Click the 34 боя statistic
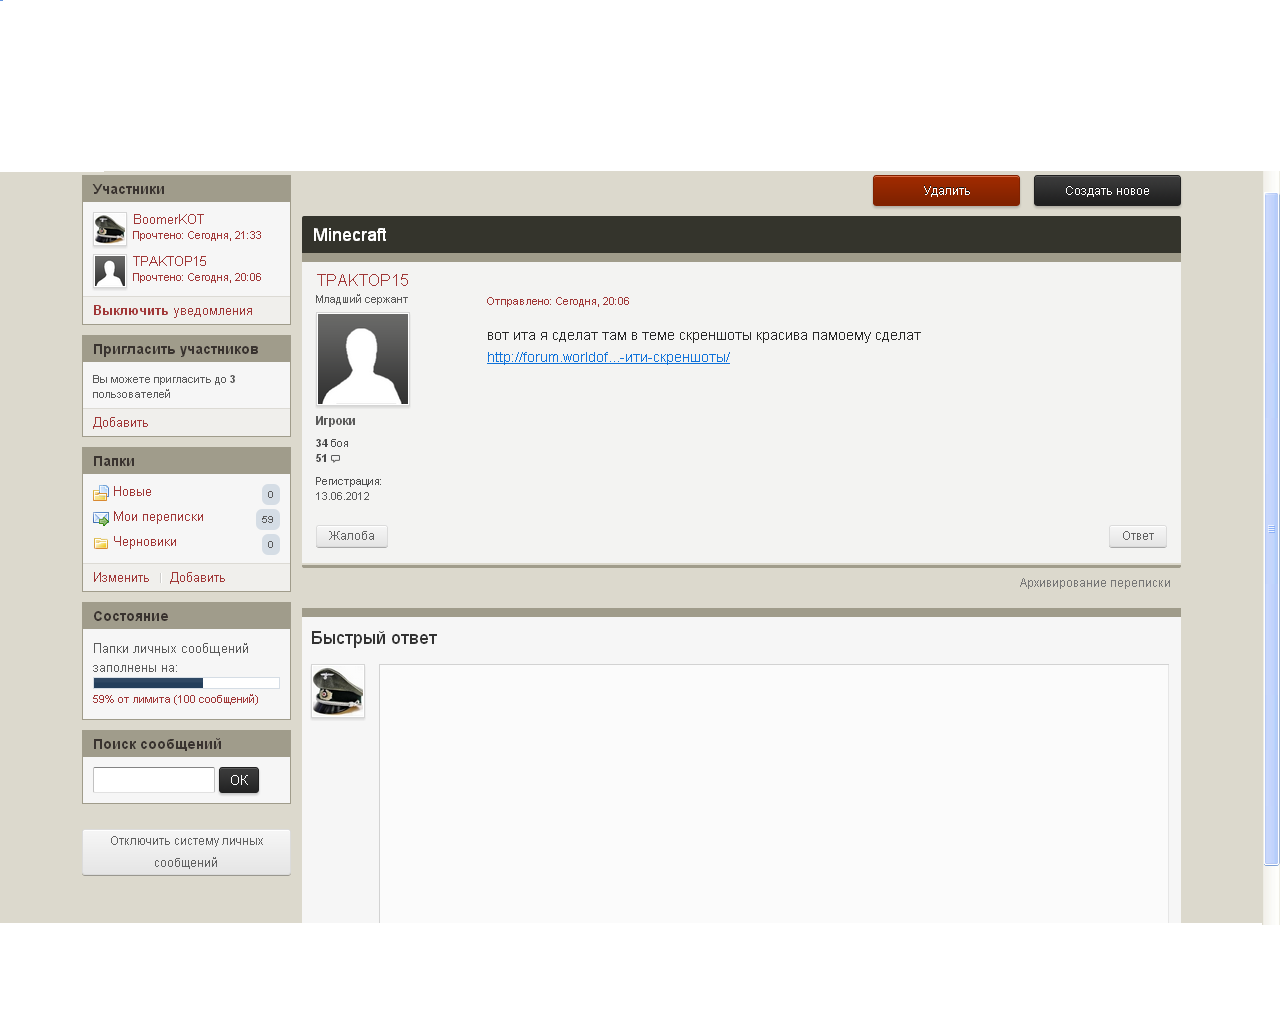1280x1024 pixels. [x=332, y=443]
